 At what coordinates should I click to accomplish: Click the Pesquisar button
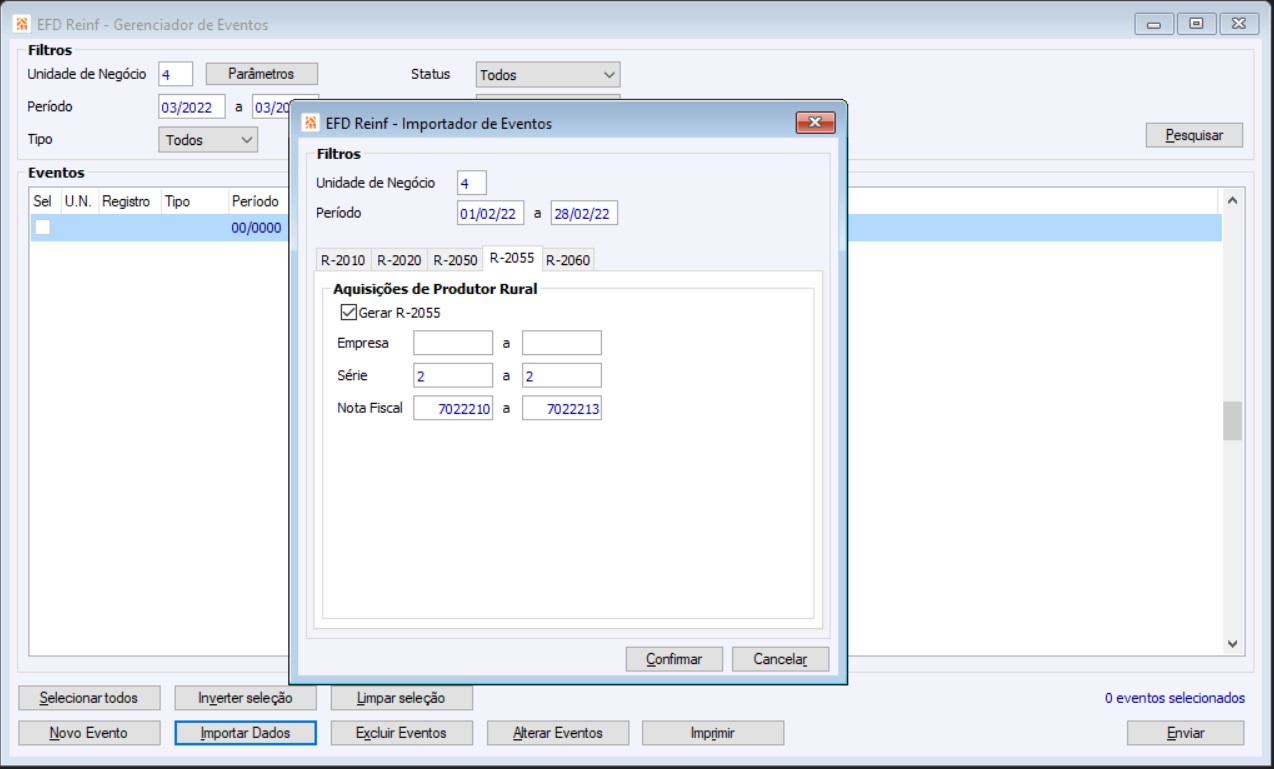point(1194,135)
